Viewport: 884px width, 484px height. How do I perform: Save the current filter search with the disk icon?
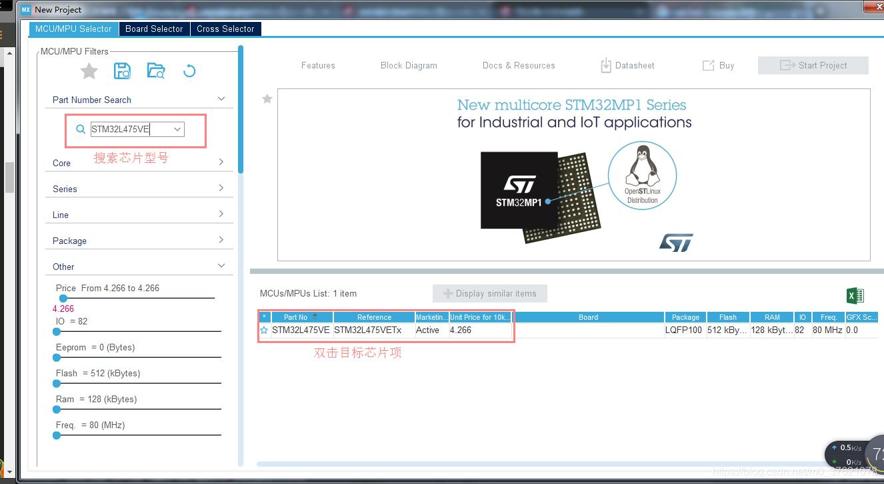click(x=122, y=71)
